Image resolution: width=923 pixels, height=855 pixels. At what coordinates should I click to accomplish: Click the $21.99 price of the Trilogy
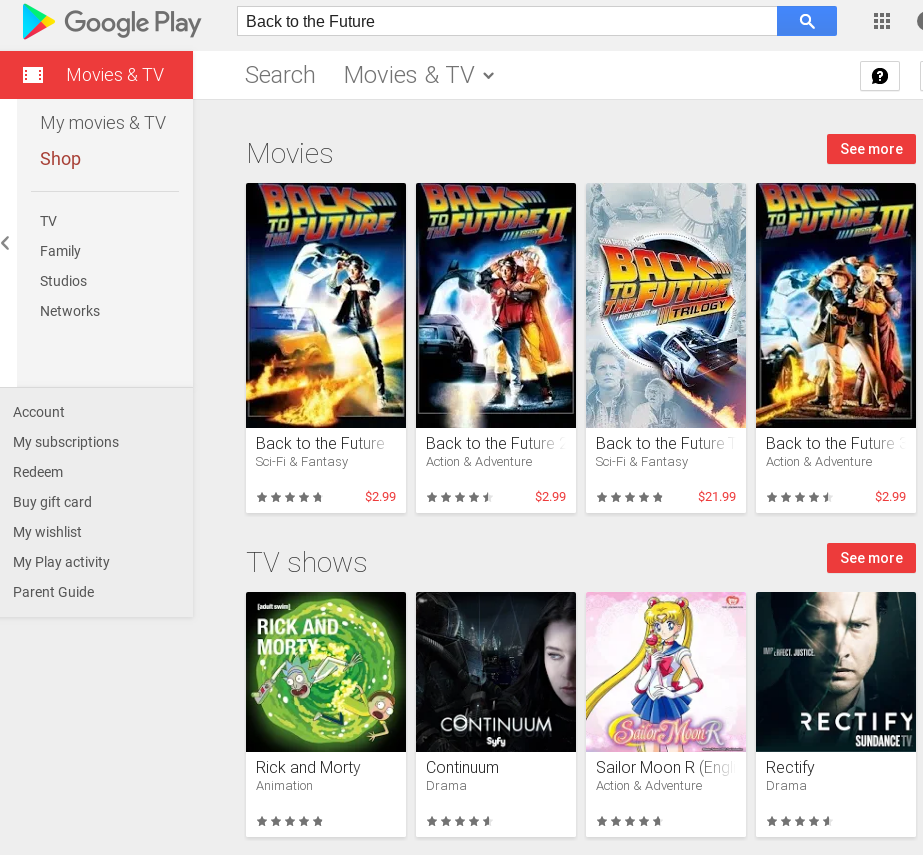pos(716,497)
